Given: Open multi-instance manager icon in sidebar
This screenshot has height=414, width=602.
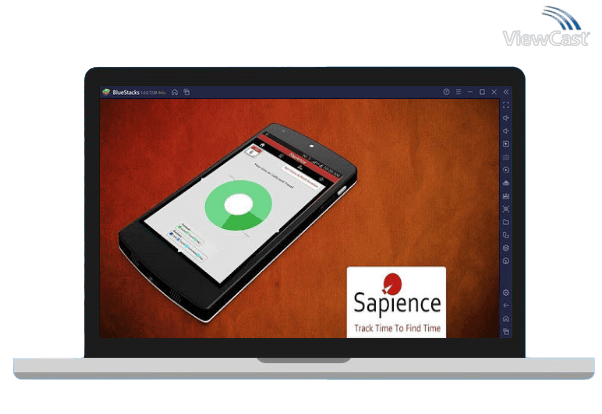Looking at the screenshot, I should pos(506,235).
